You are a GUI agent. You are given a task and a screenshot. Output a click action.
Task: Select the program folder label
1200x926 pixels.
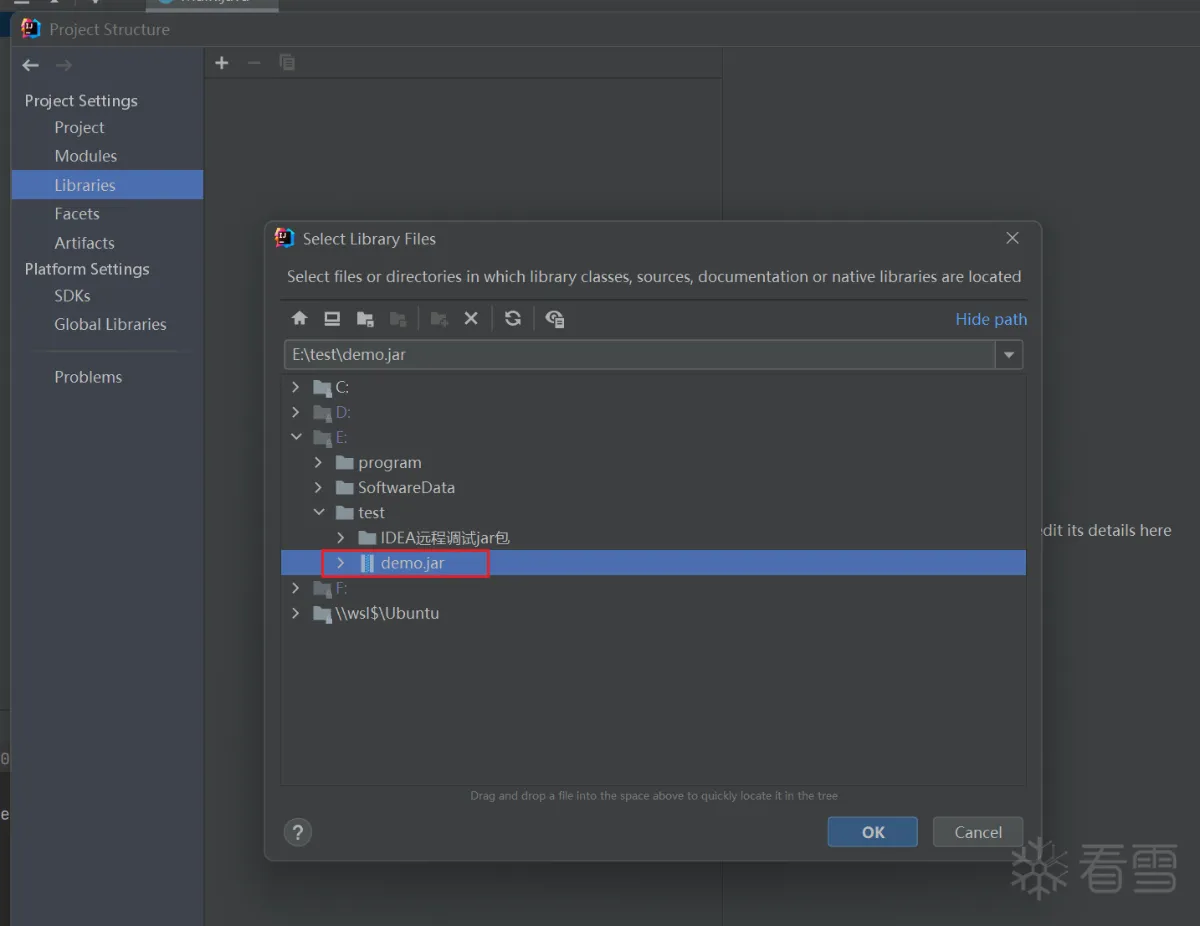390,463
